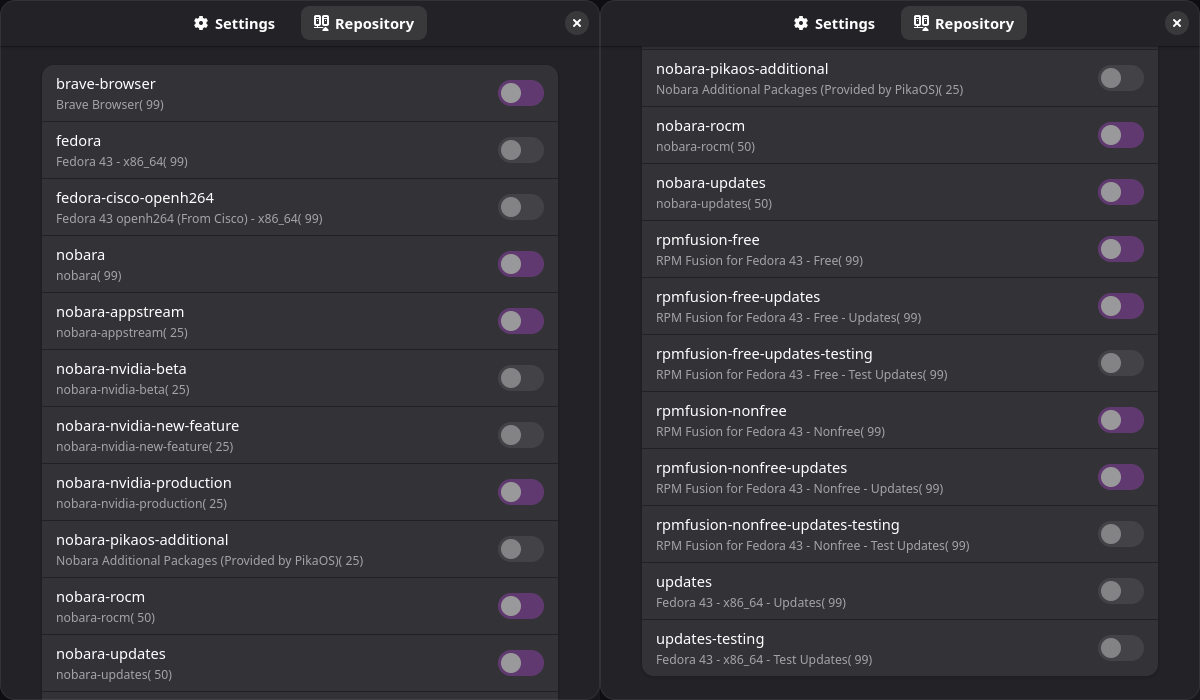Toggle off the rpmfusion-nonfree-updates repository
1200x700 pixels.
click(x=1121, y=477)
